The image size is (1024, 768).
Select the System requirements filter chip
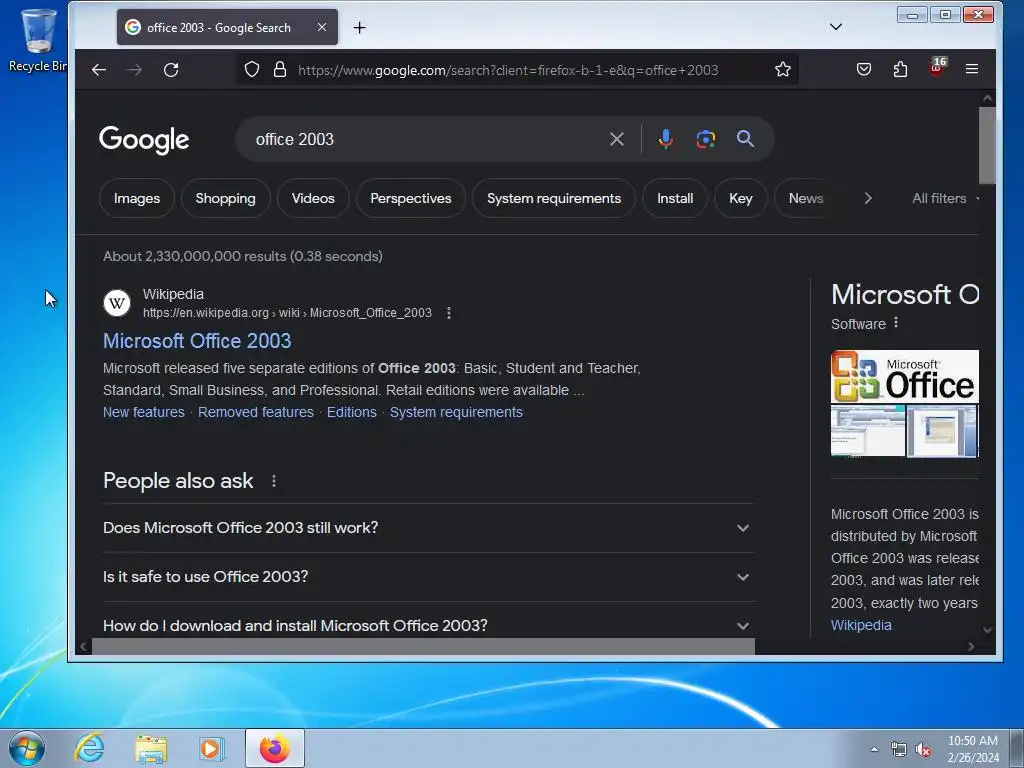click(x=554, y=199)
